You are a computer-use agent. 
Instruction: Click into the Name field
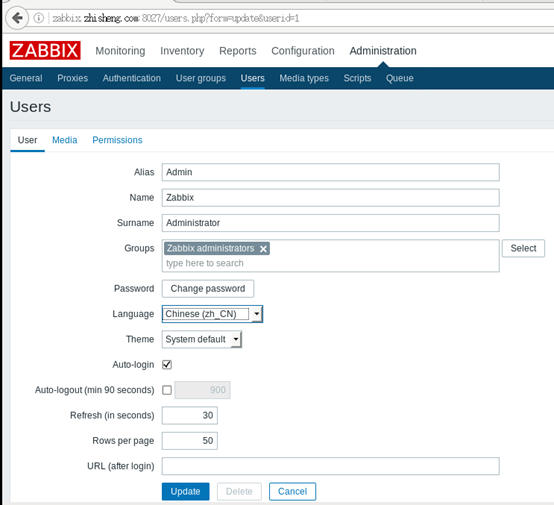(330, 198)
